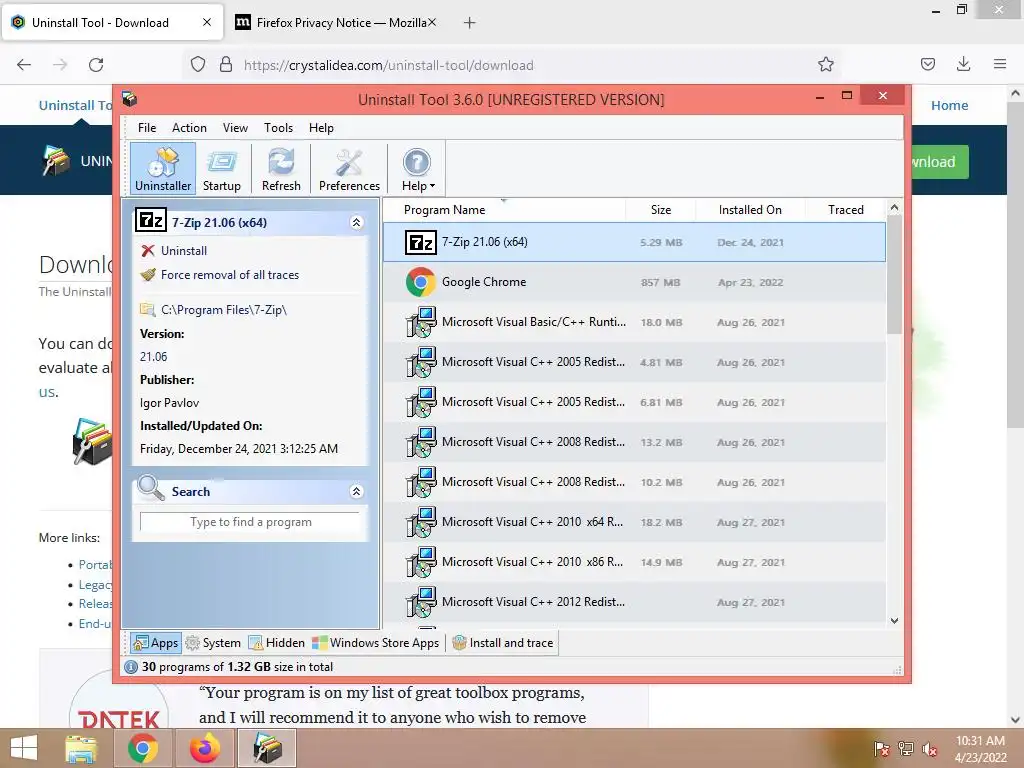This screenshot has width=1024, height=768.
Task: Collapse the 7-Zip details panel
Action: (357, 223)
